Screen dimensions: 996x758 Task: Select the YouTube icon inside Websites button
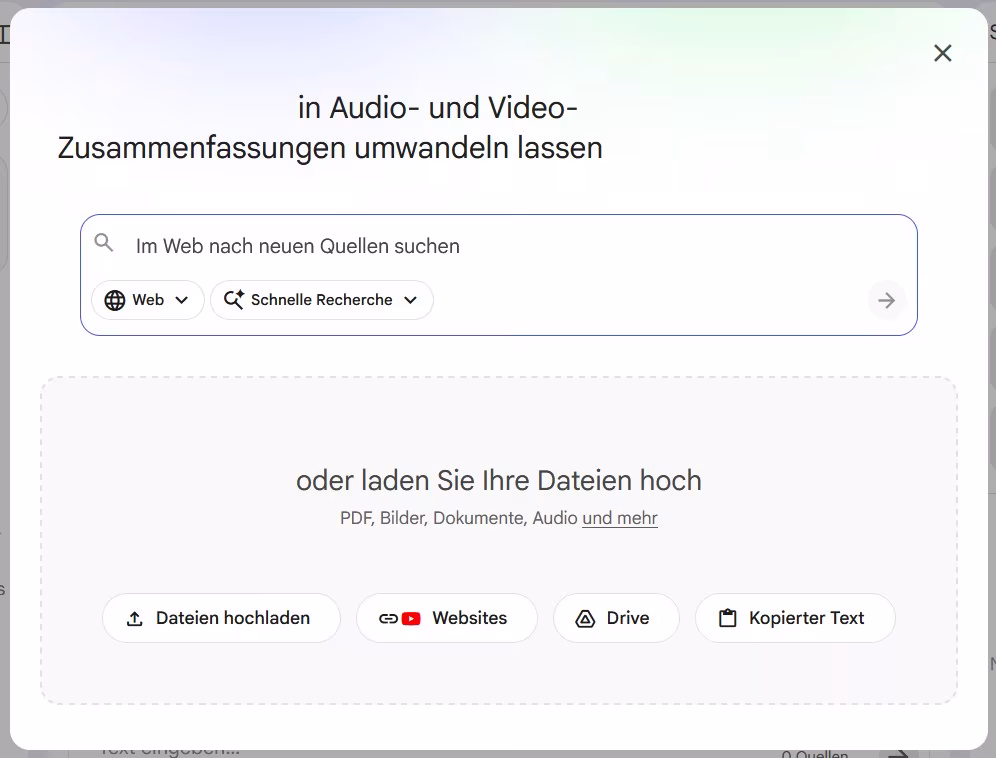tap(411, 618)
